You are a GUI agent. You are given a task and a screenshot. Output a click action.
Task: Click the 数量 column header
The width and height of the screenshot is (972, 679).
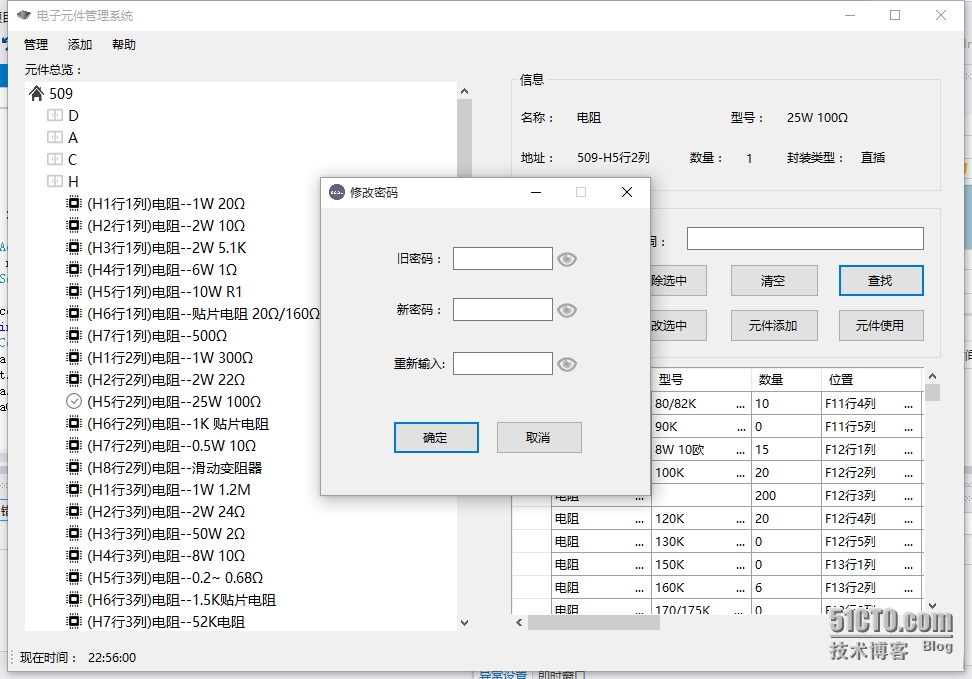point(787,379)
